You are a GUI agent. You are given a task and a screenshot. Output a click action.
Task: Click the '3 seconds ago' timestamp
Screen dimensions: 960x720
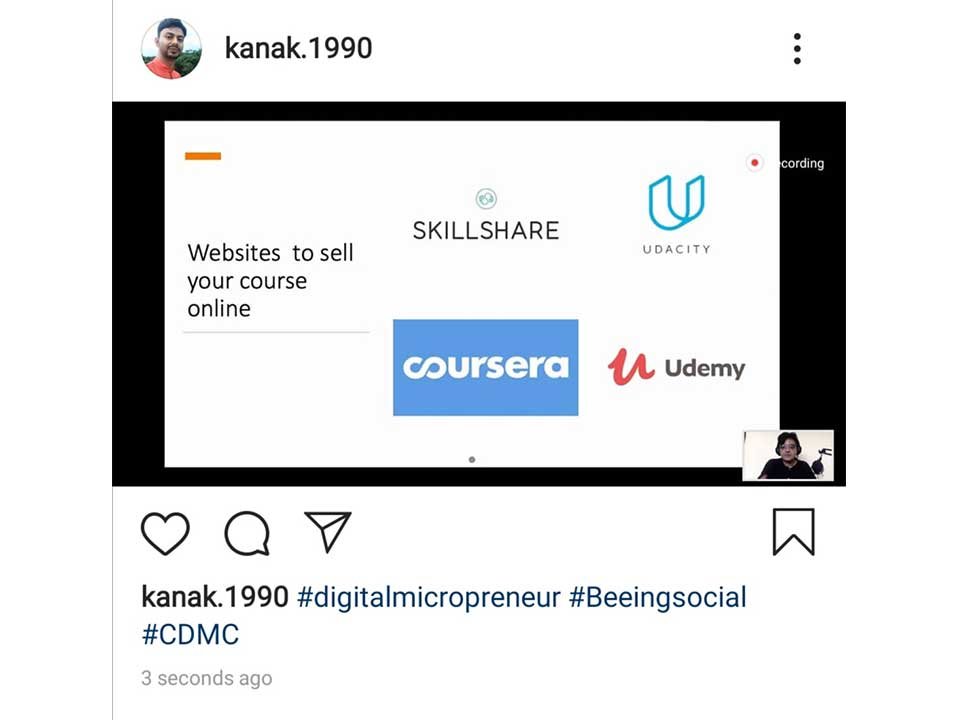206,678
